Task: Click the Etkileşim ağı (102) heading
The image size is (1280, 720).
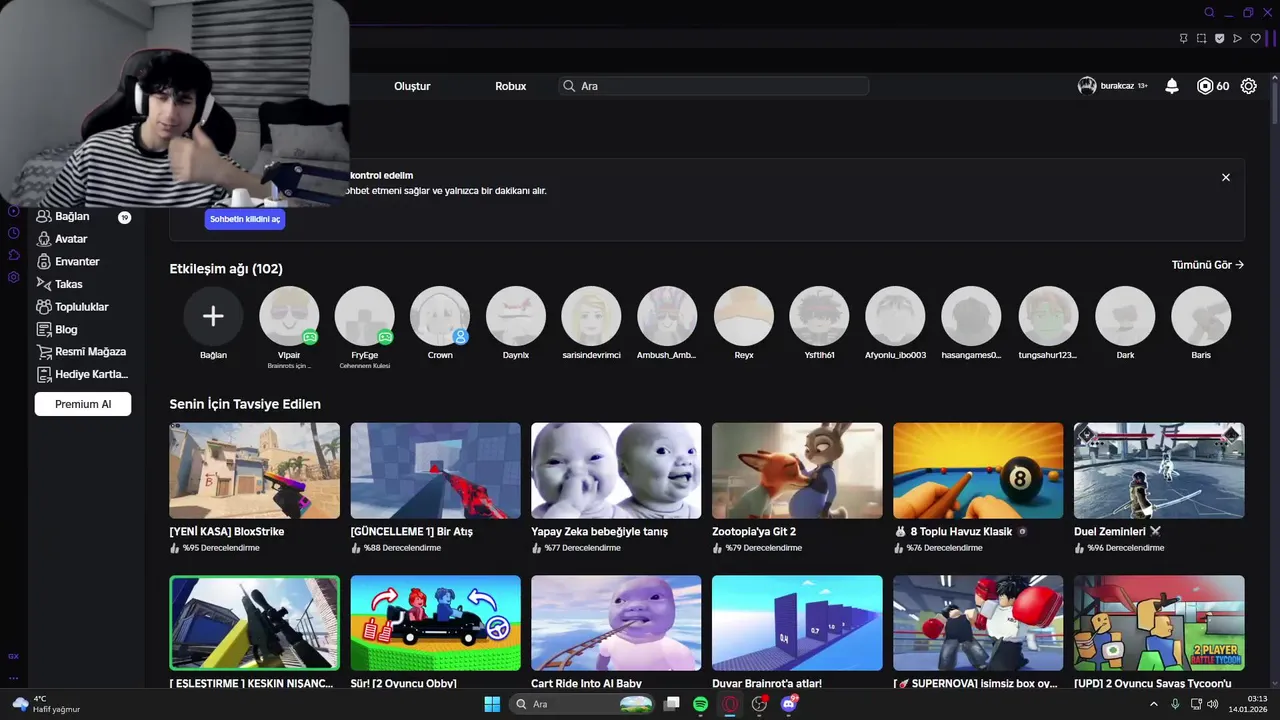Action: [x=226, y=269]
